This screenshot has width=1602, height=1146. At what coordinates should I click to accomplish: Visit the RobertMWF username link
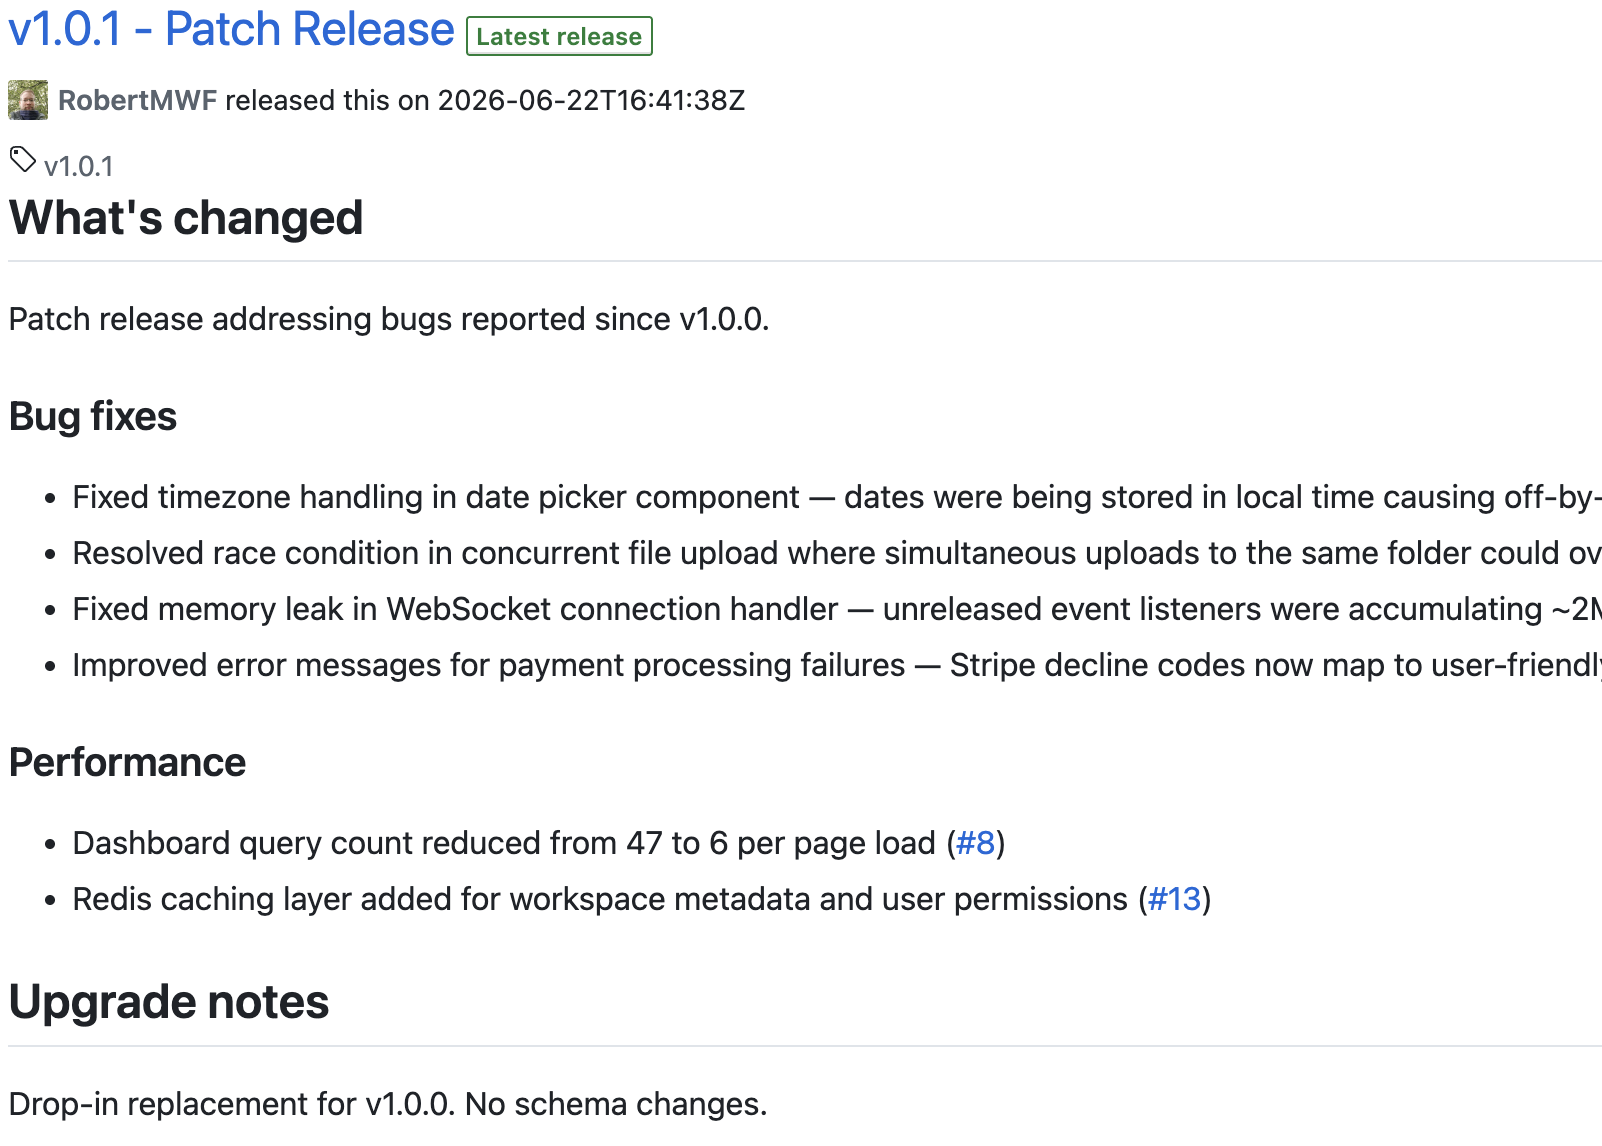[x=137, y=100]
